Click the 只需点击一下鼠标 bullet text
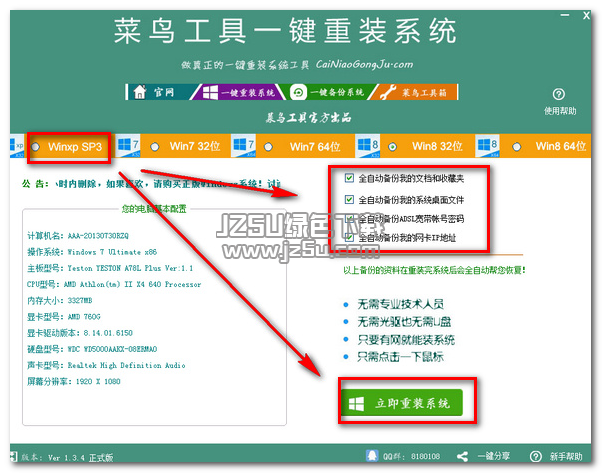The width and height of the screenshot is (602, 473). click(x=400, y=357)
